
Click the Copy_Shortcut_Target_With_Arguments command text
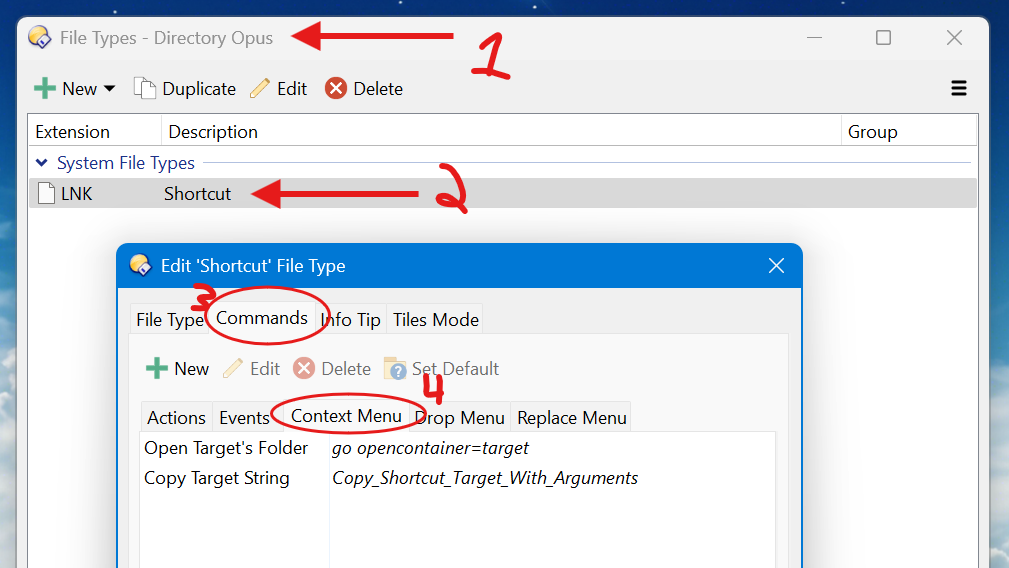(485, 479)
